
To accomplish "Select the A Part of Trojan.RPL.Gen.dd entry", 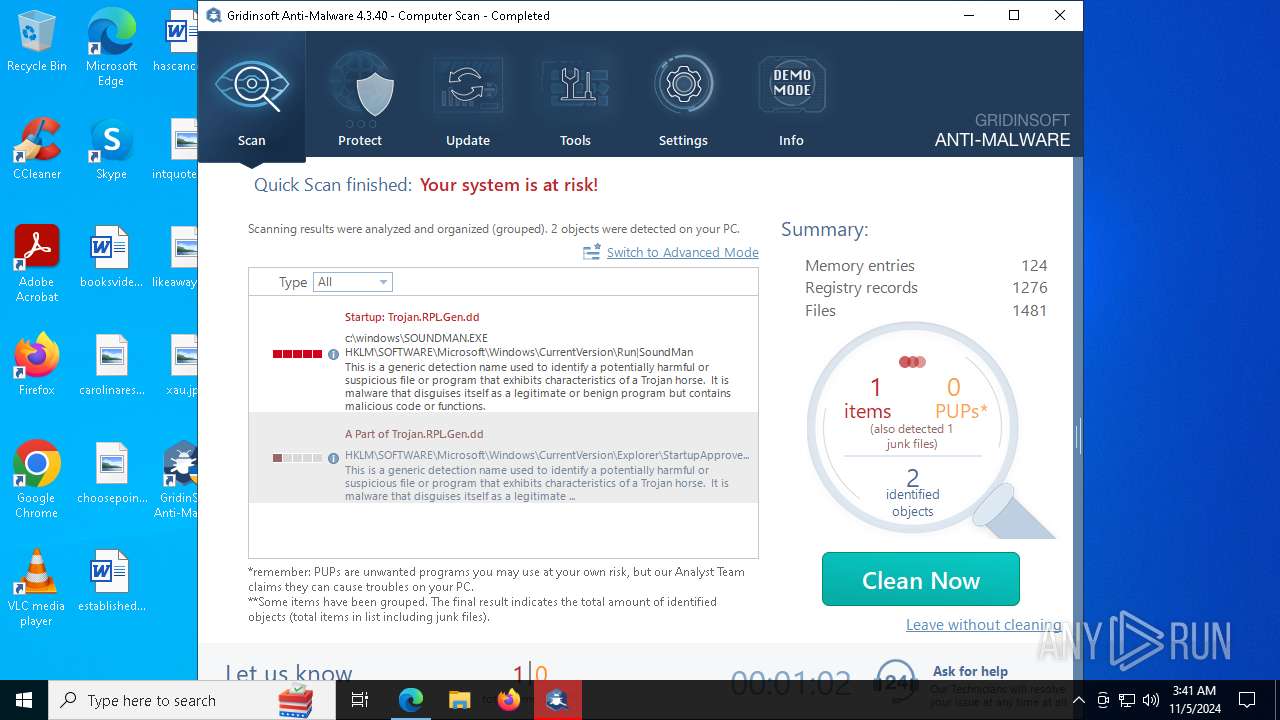I will [x=503, y=457].
